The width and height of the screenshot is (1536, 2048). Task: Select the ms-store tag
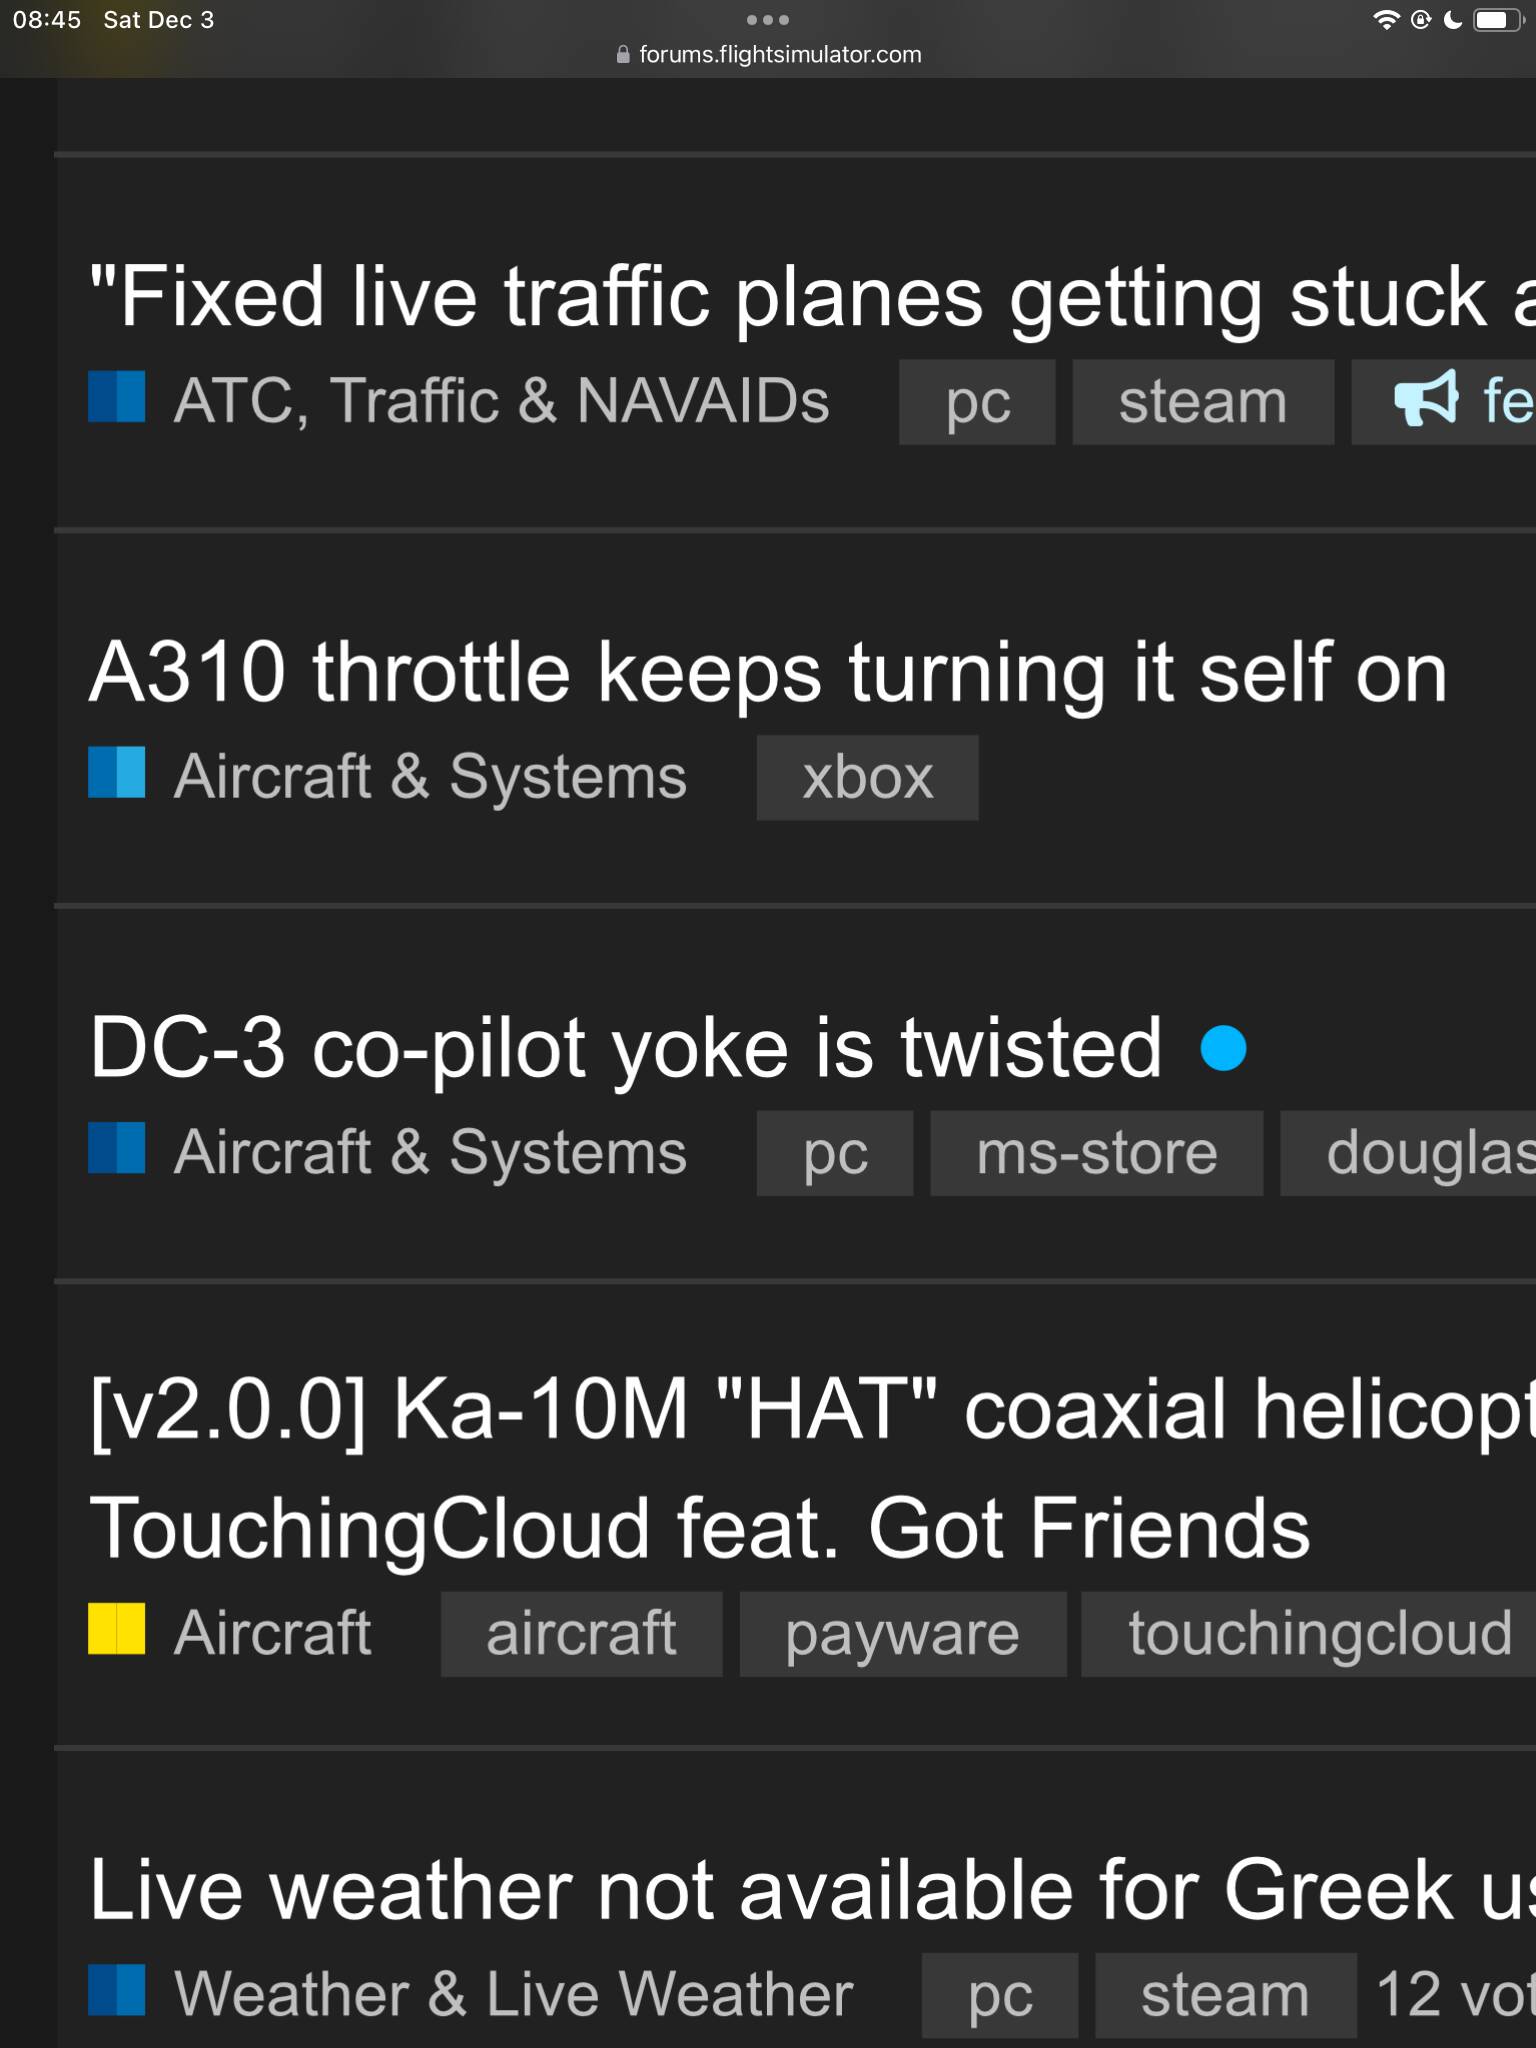(x=1096, y=1153)
